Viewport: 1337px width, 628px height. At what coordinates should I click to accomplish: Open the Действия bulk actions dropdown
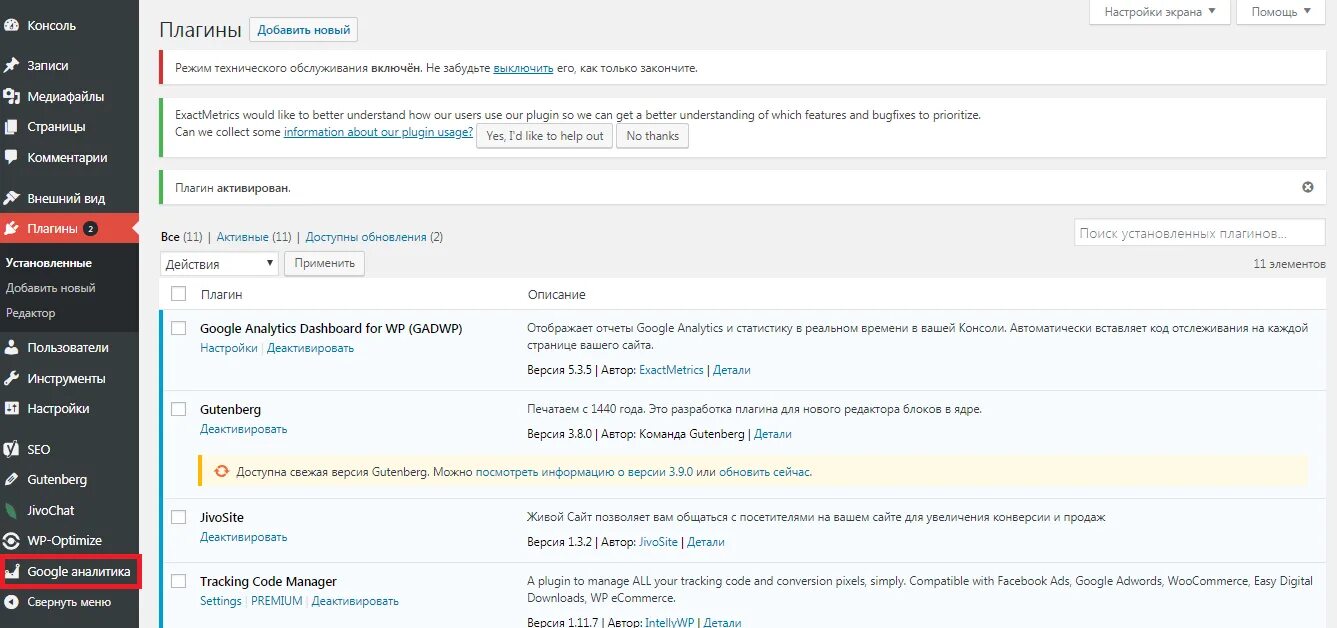219,264
